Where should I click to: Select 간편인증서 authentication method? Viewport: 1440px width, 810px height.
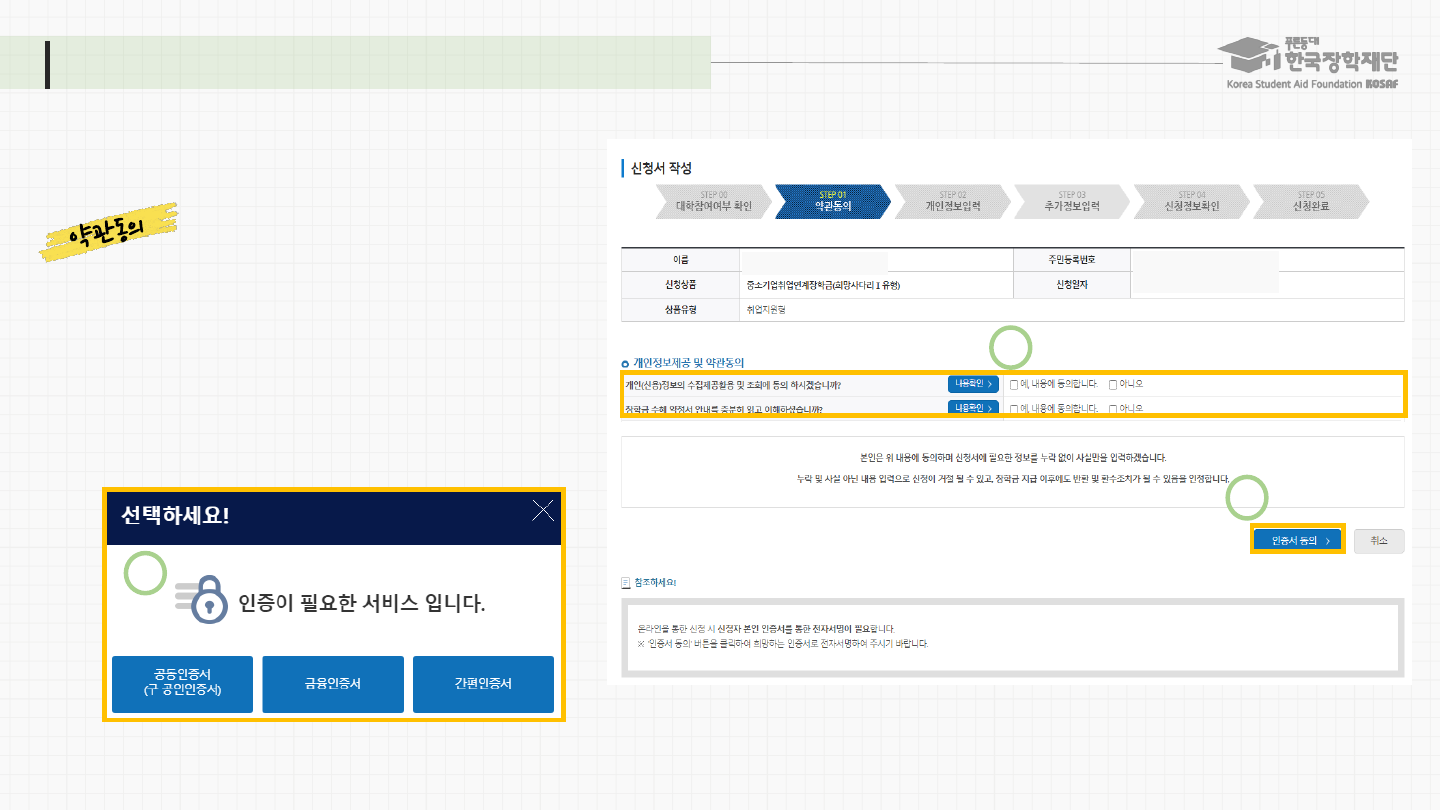tap(483, 684)
